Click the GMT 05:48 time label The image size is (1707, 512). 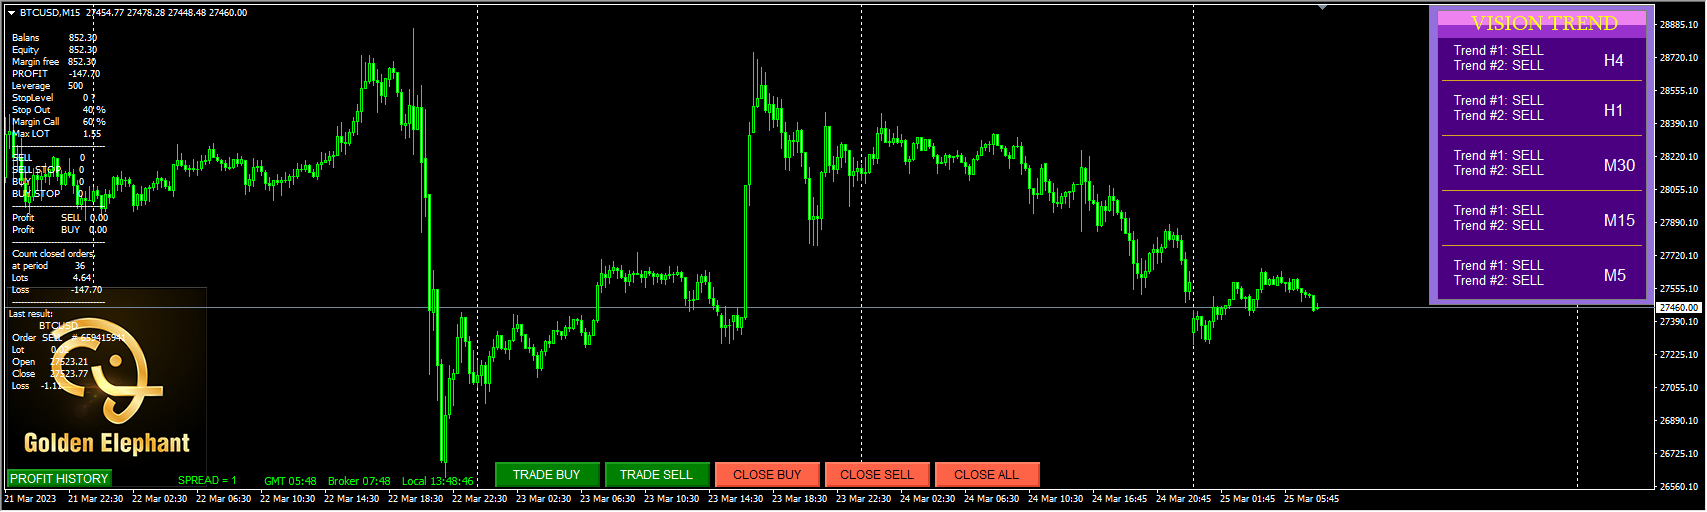click(x=290, y=481)
